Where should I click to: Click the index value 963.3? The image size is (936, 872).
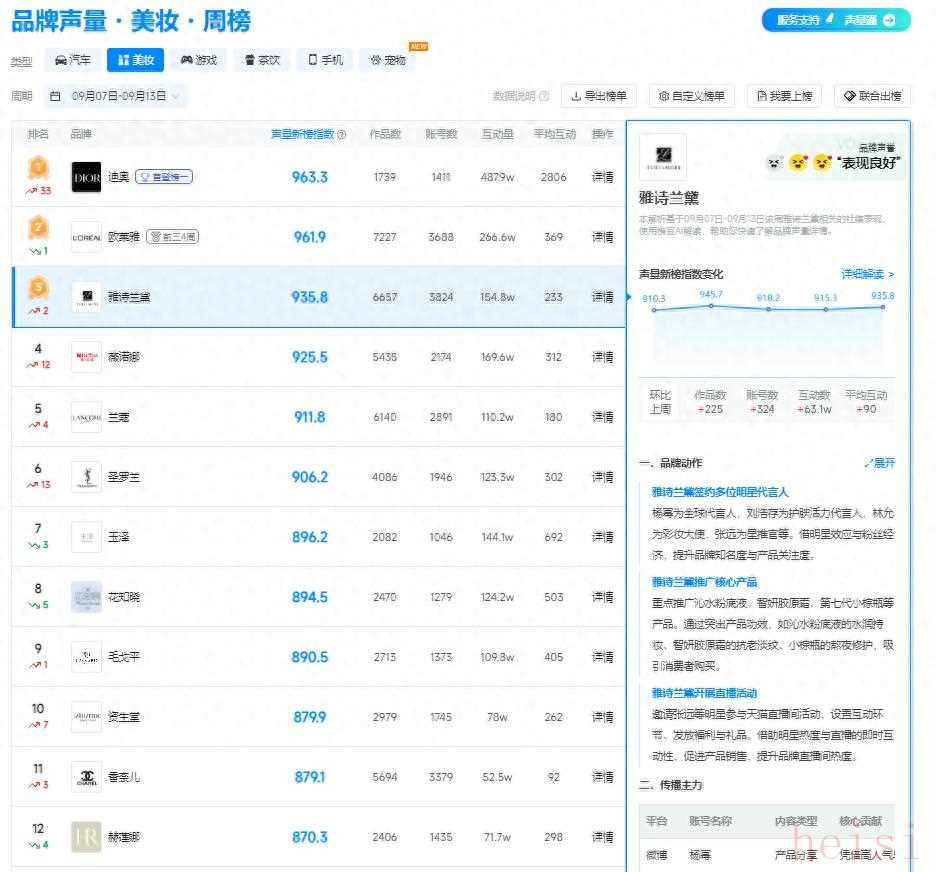point(310,177)
